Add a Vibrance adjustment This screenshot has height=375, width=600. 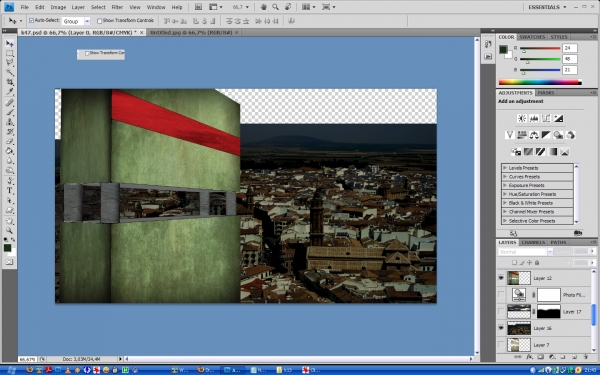point(509,135)
